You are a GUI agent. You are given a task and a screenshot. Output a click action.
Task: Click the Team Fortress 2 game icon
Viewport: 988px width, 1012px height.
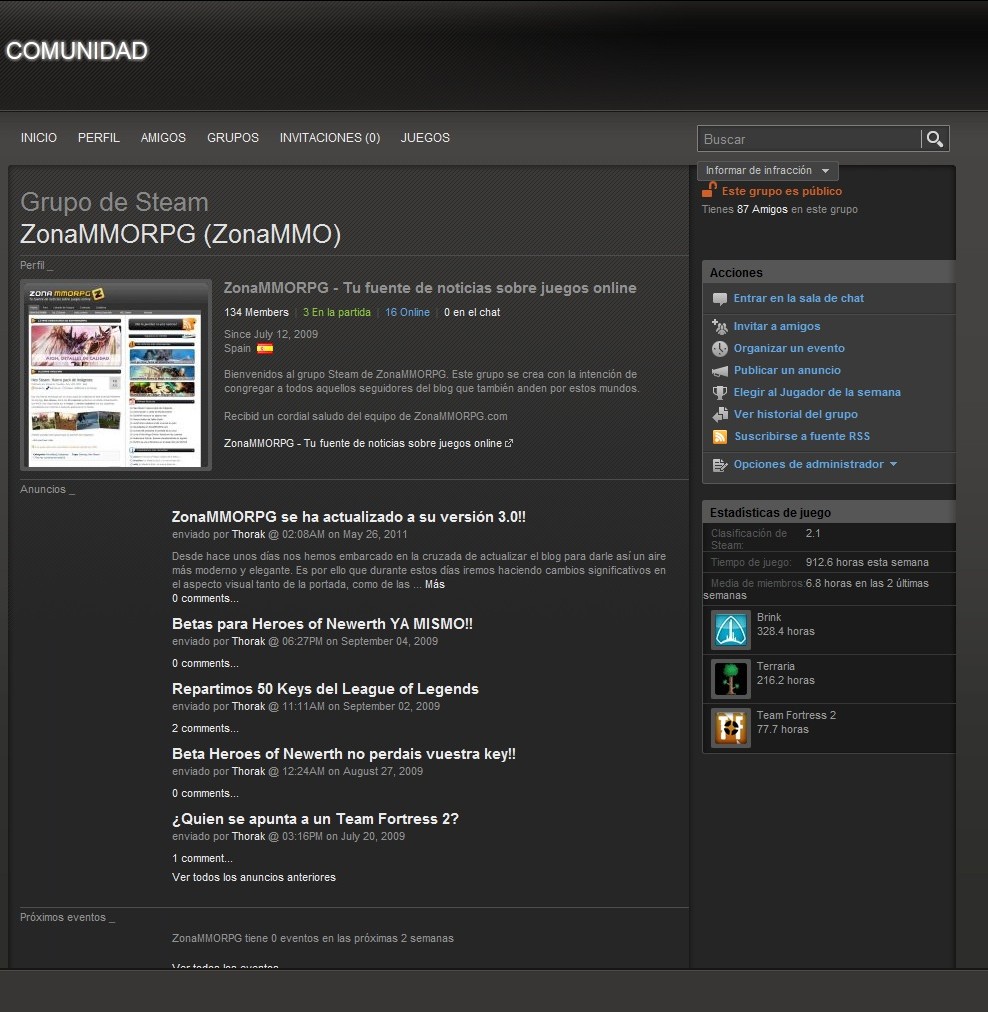[x=730, y=728]
